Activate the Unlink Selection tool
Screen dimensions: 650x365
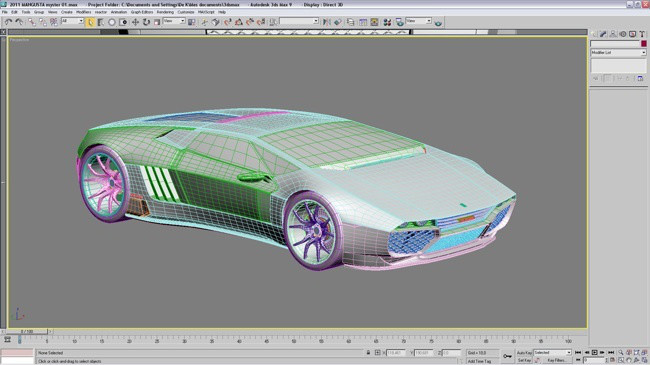click(x=43, y=22)
